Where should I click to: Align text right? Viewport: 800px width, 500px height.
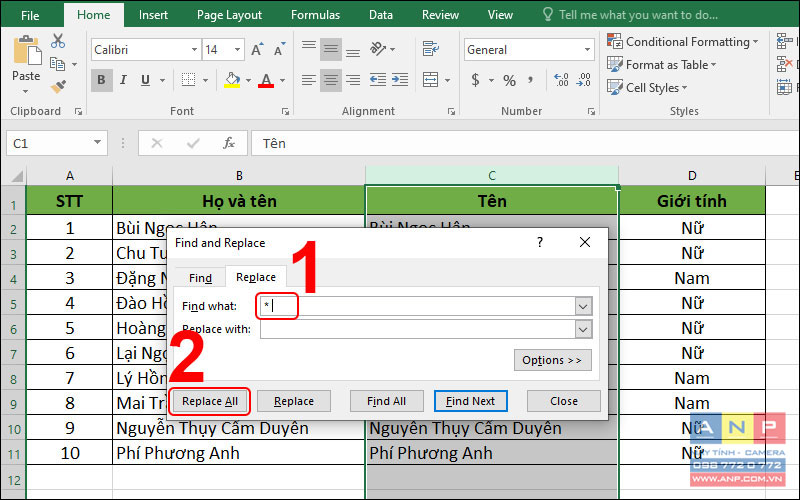(x=353, y=80)
